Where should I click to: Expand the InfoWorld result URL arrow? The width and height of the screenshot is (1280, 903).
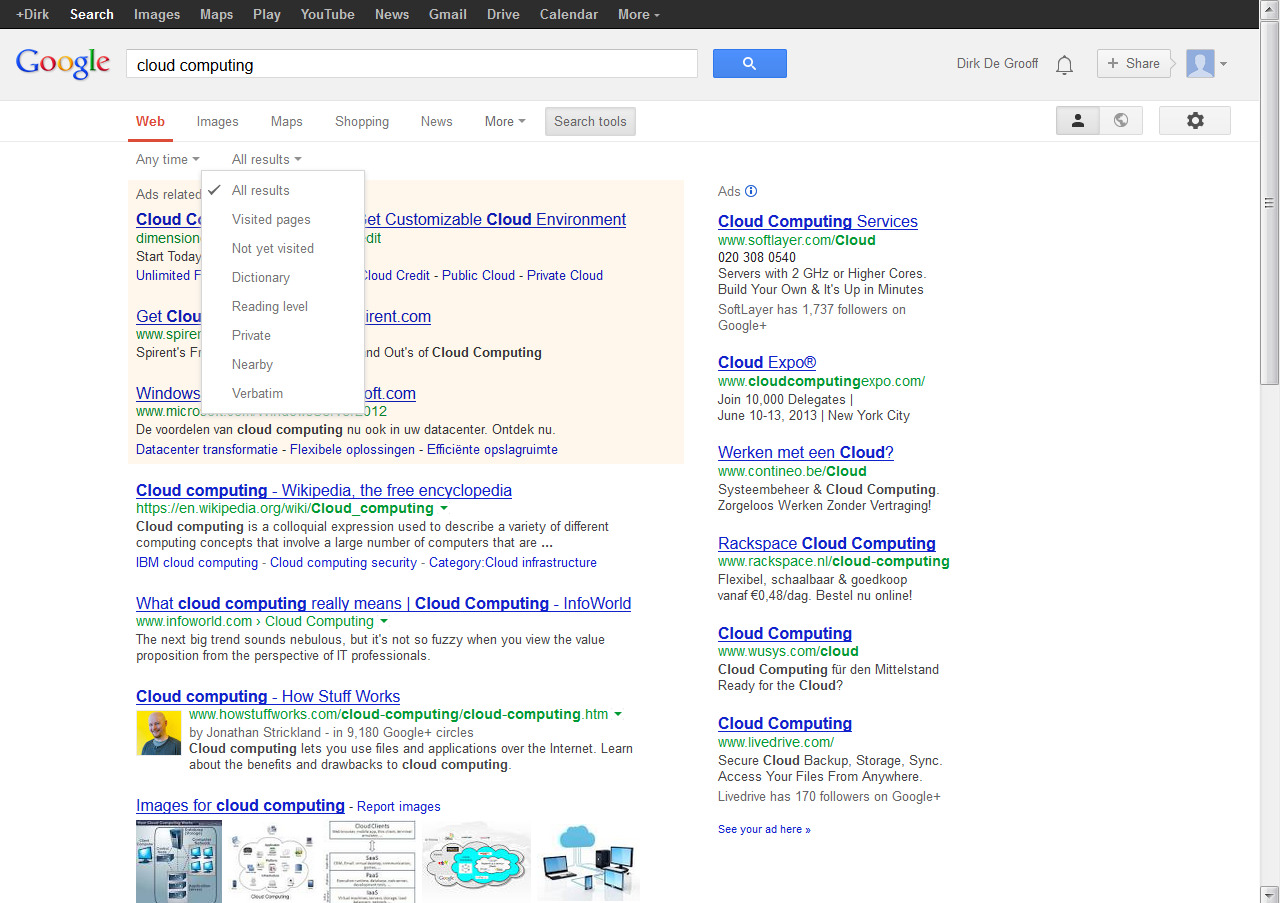tap(383, 622)
